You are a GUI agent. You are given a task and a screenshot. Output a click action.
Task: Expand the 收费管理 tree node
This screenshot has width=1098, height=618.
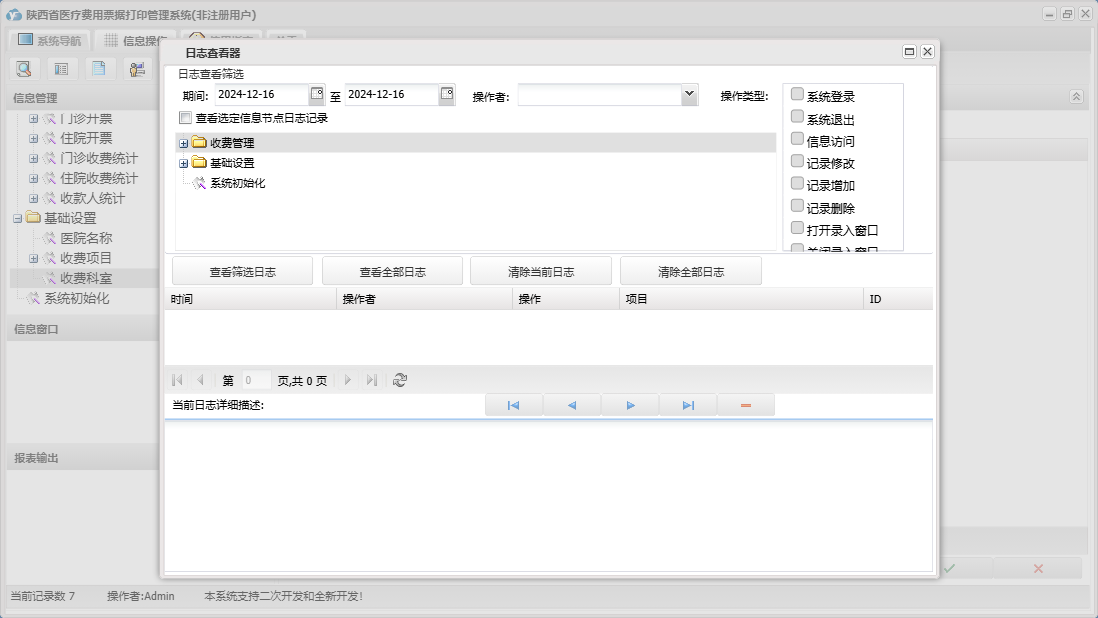[184, 143]
